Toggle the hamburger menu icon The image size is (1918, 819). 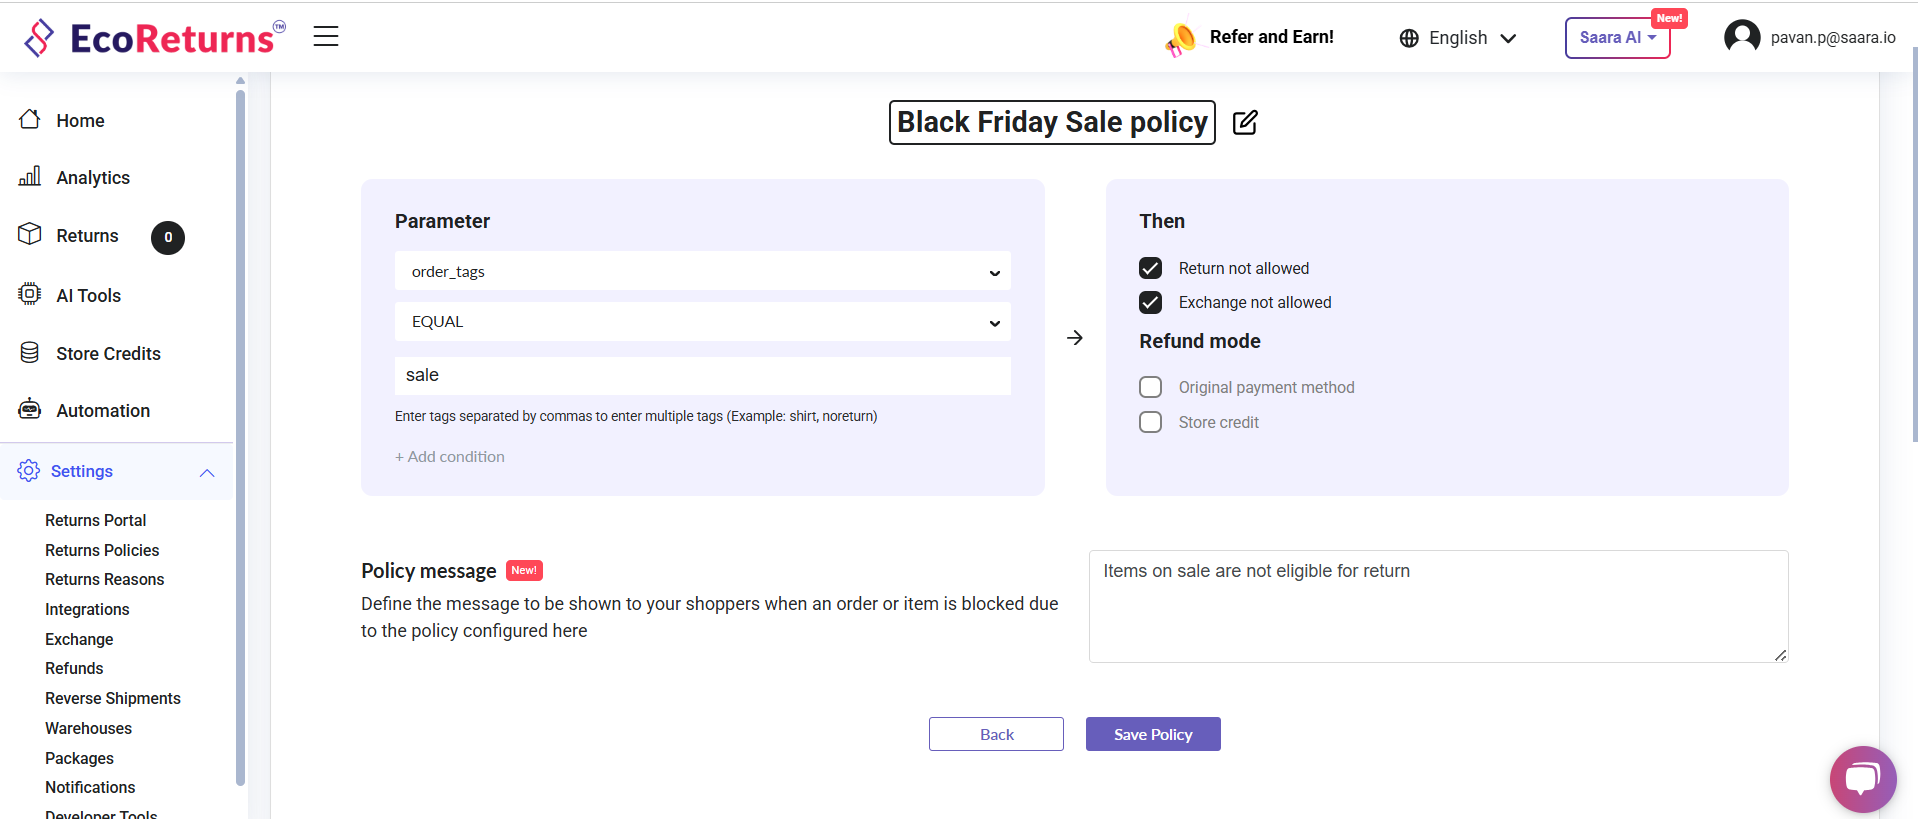click(326, 37)
